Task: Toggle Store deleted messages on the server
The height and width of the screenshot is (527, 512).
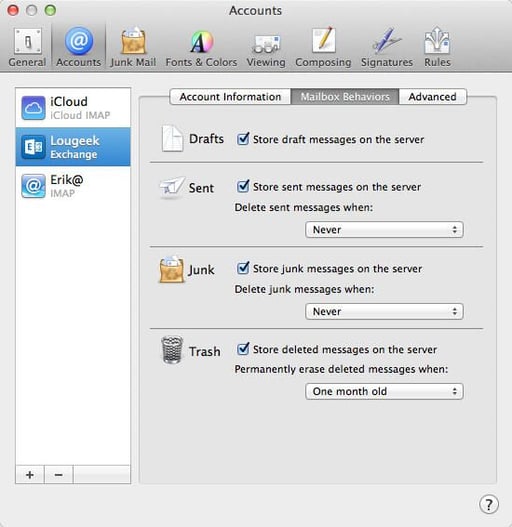Action: coord(243,349)
